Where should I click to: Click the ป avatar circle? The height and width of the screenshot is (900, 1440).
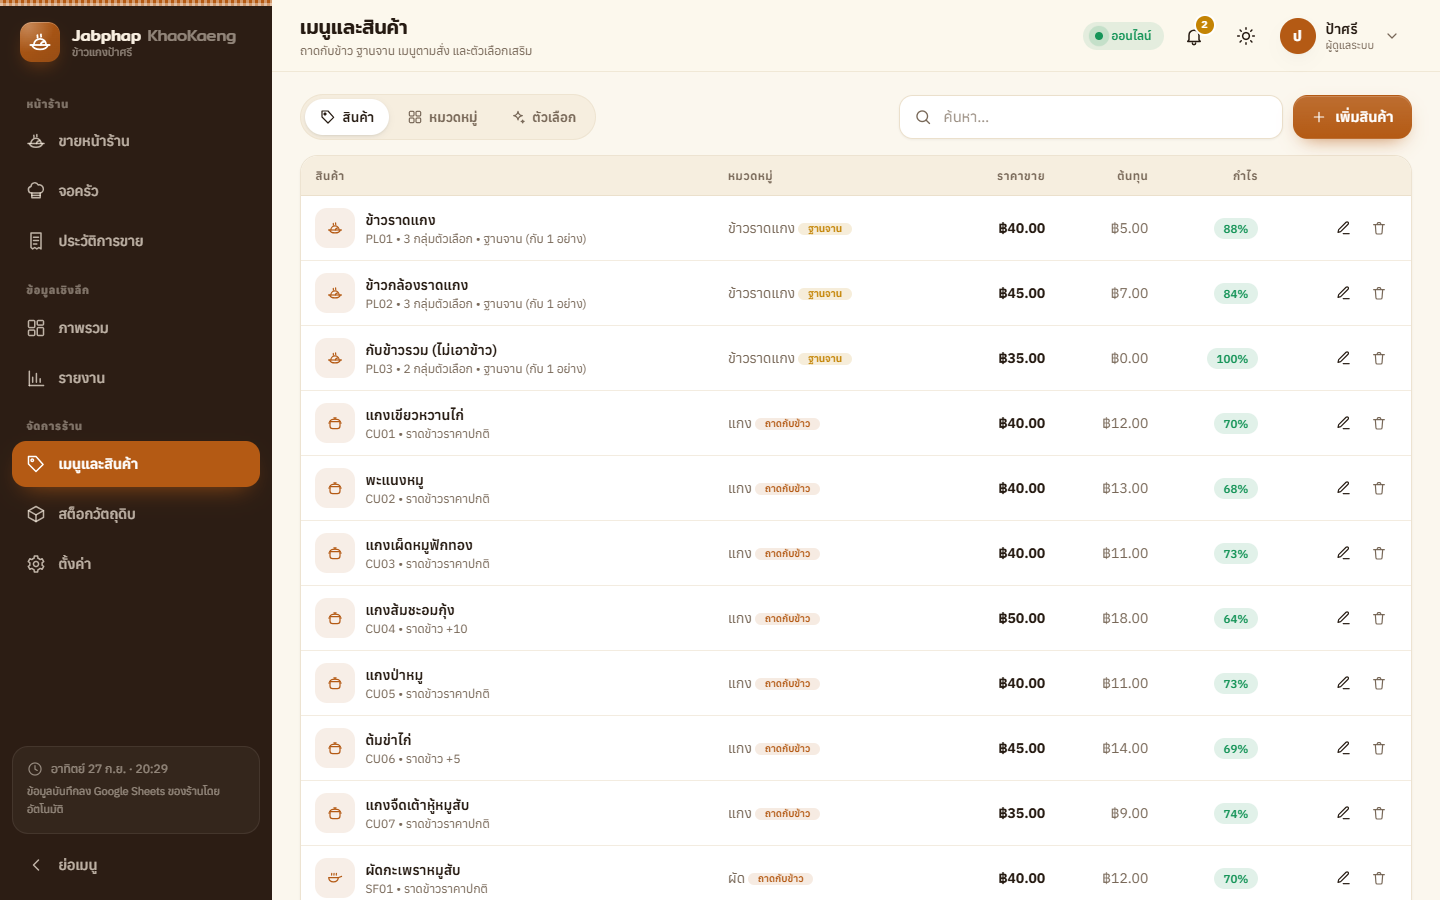(1297, 36)
